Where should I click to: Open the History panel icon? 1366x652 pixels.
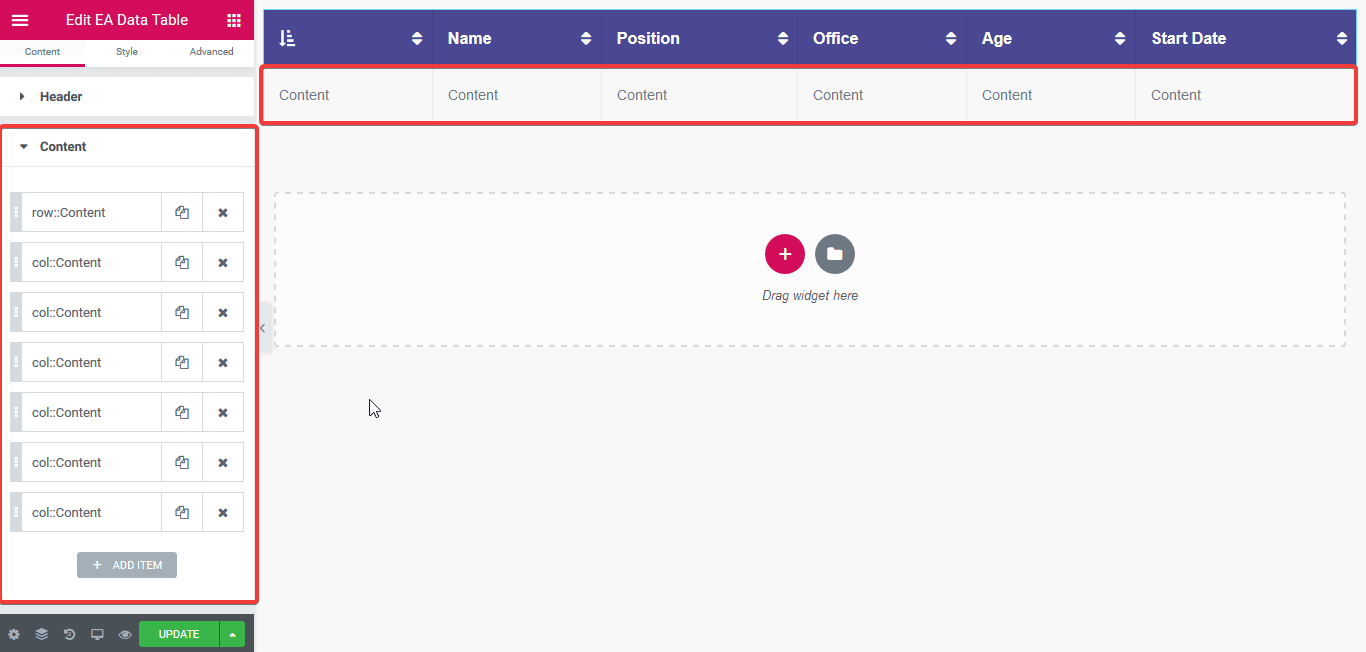click(x=70, y=634)
